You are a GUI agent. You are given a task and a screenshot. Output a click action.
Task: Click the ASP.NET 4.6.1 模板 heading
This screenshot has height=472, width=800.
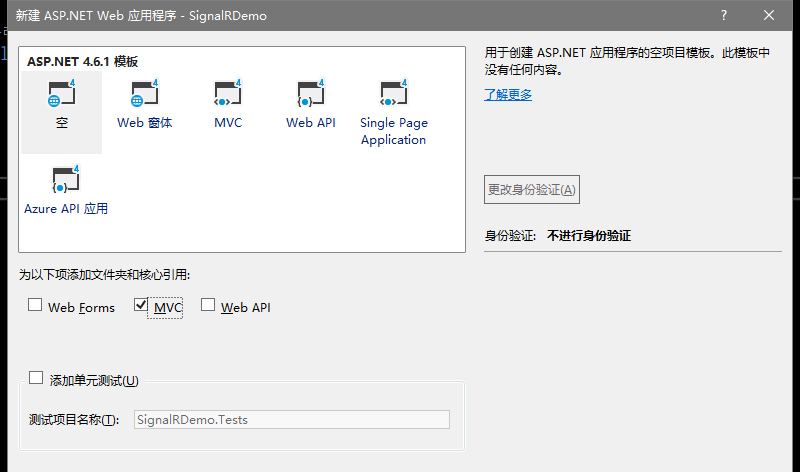coord(83,62)
